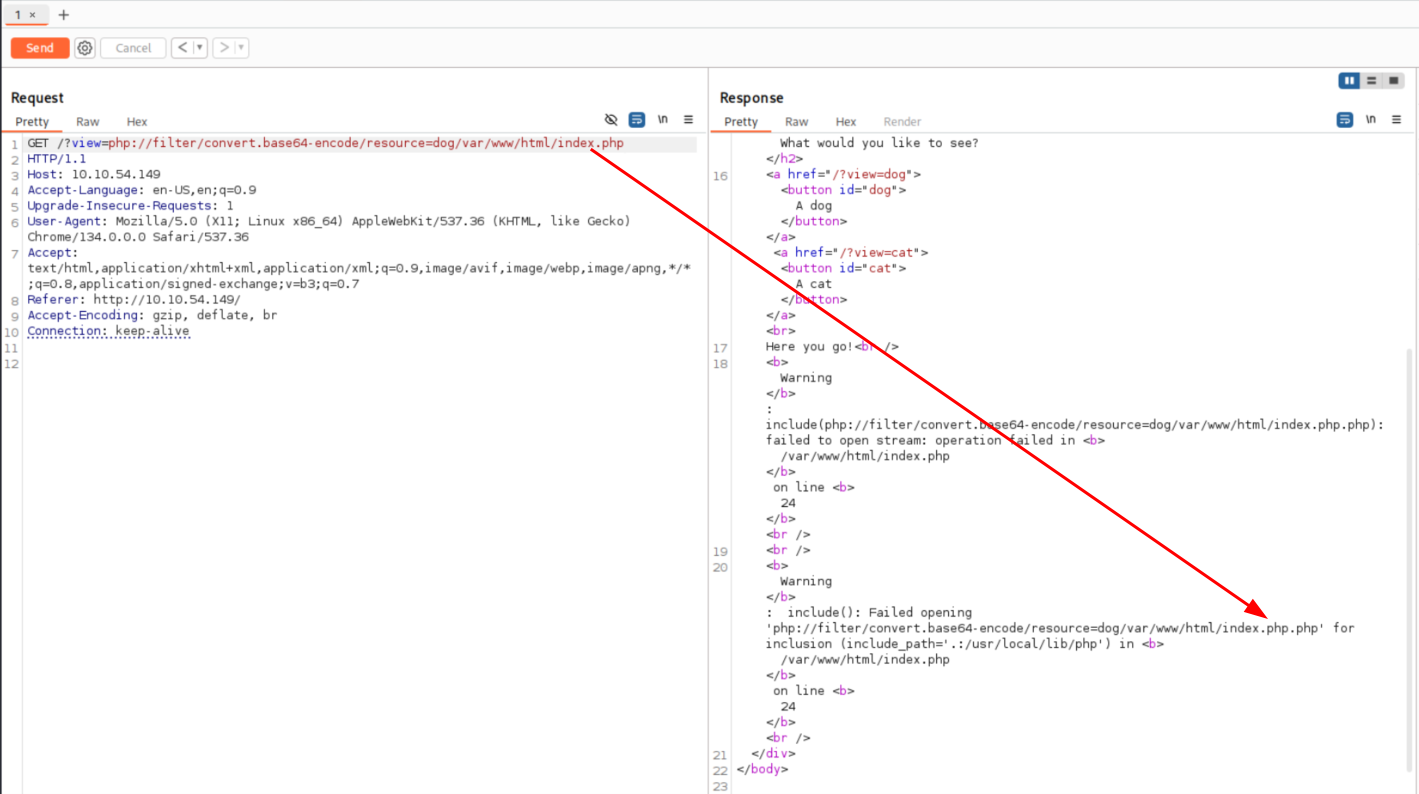This screenshot has width=1419, height=794.
Task: Go back to previous request in history
Action: [182, 47]
